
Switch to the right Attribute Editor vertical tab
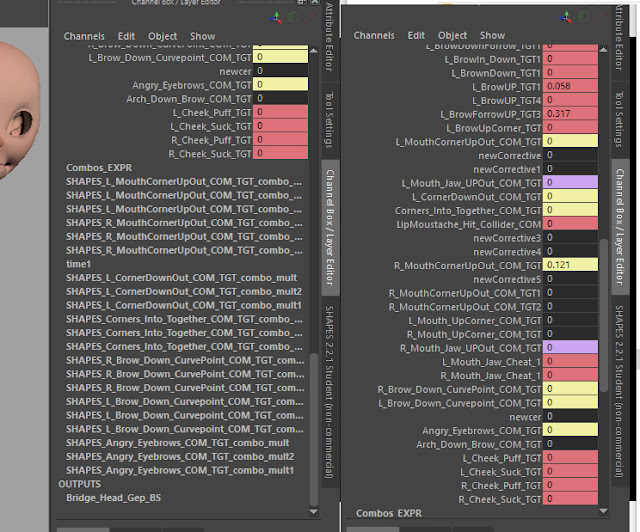click(x=619, y=37)
